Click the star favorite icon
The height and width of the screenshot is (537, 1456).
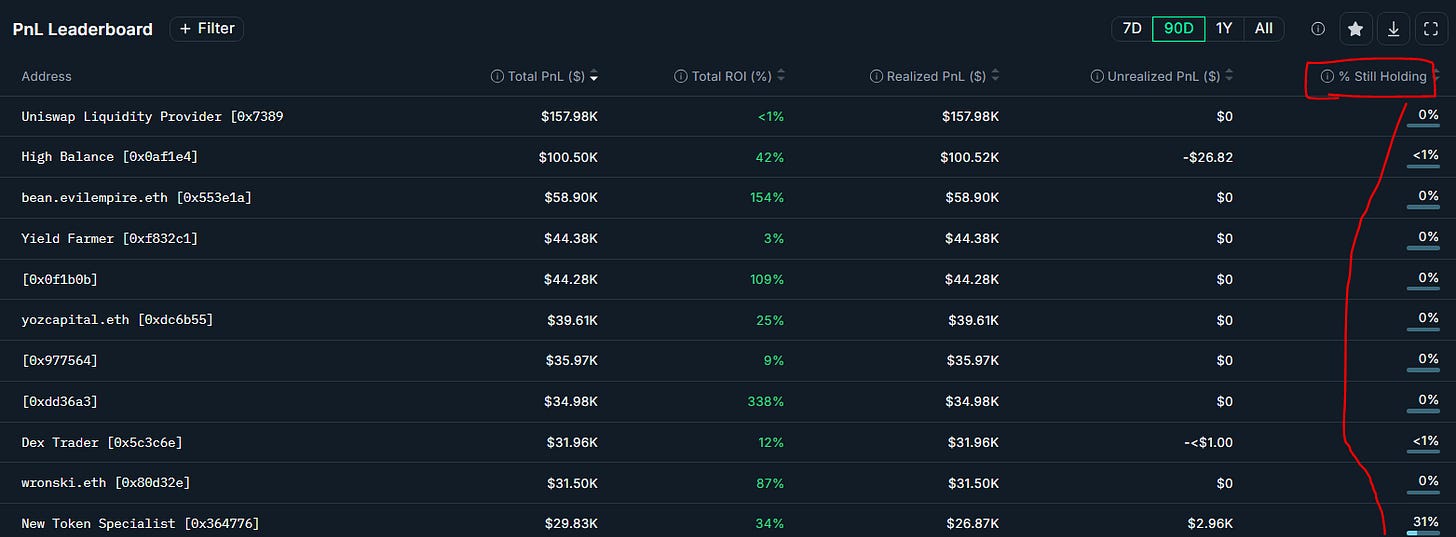(1356, 29)
